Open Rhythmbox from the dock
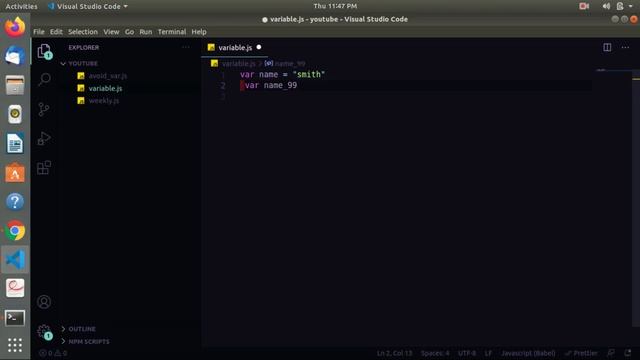The height and width of the screenshot is (360, 640). (15, 114)
